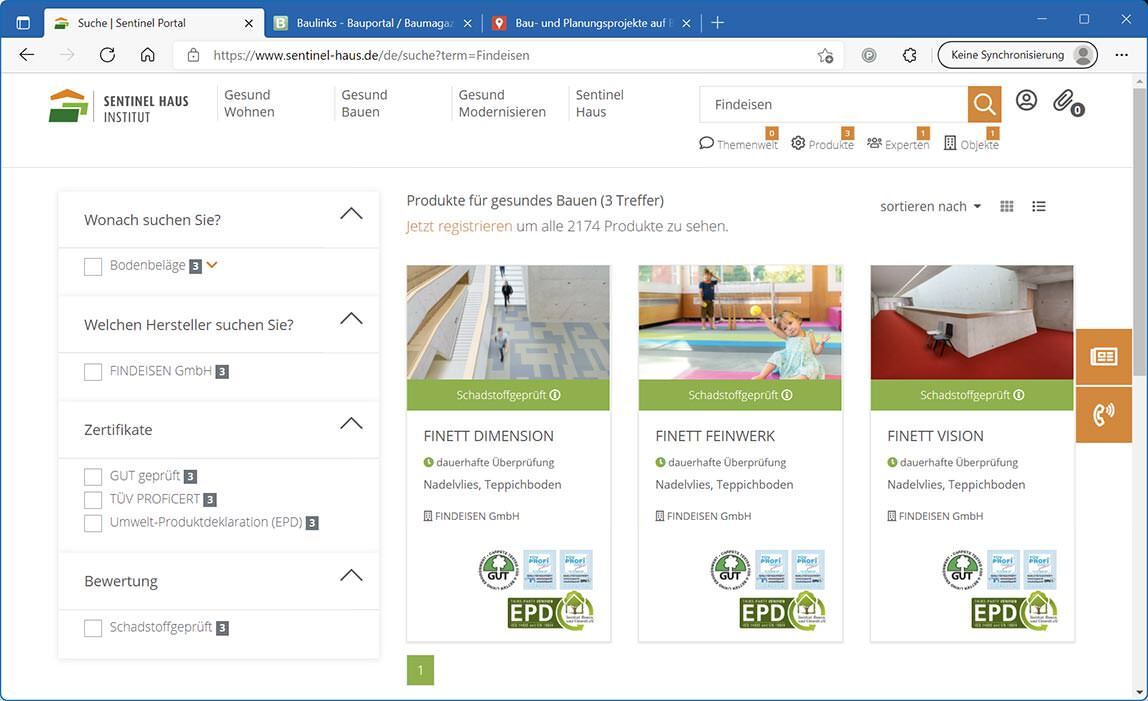Switch to list view of products
Screen dimensions: 1148x701
click(1038, 207)
